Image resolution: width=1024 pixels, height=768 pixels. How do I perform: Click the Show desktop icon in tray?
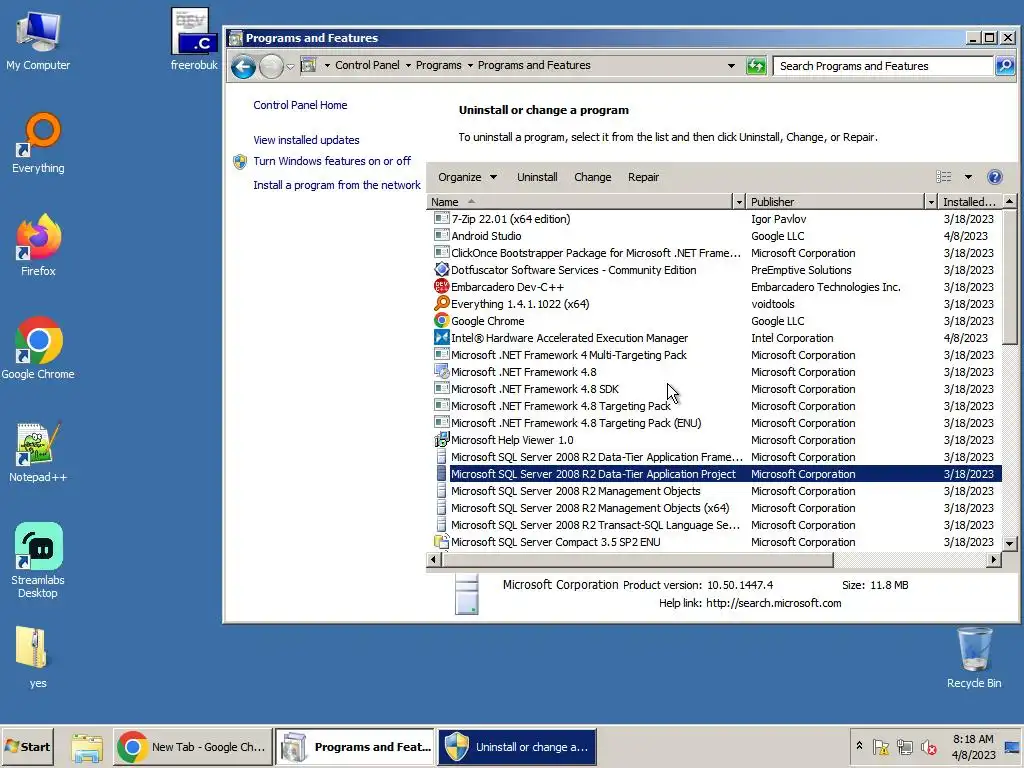tap(1012, 747)
